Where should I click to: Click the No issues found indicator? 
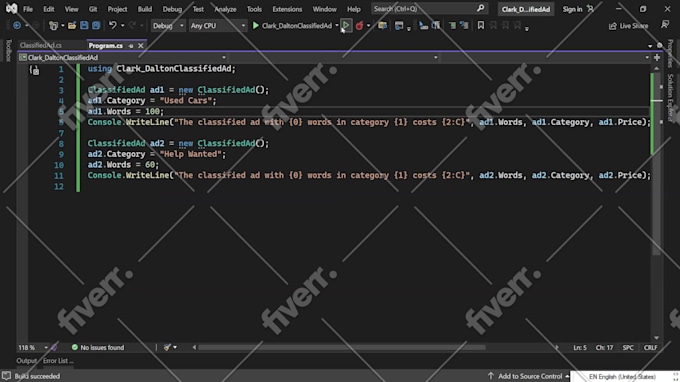point(98,347)
